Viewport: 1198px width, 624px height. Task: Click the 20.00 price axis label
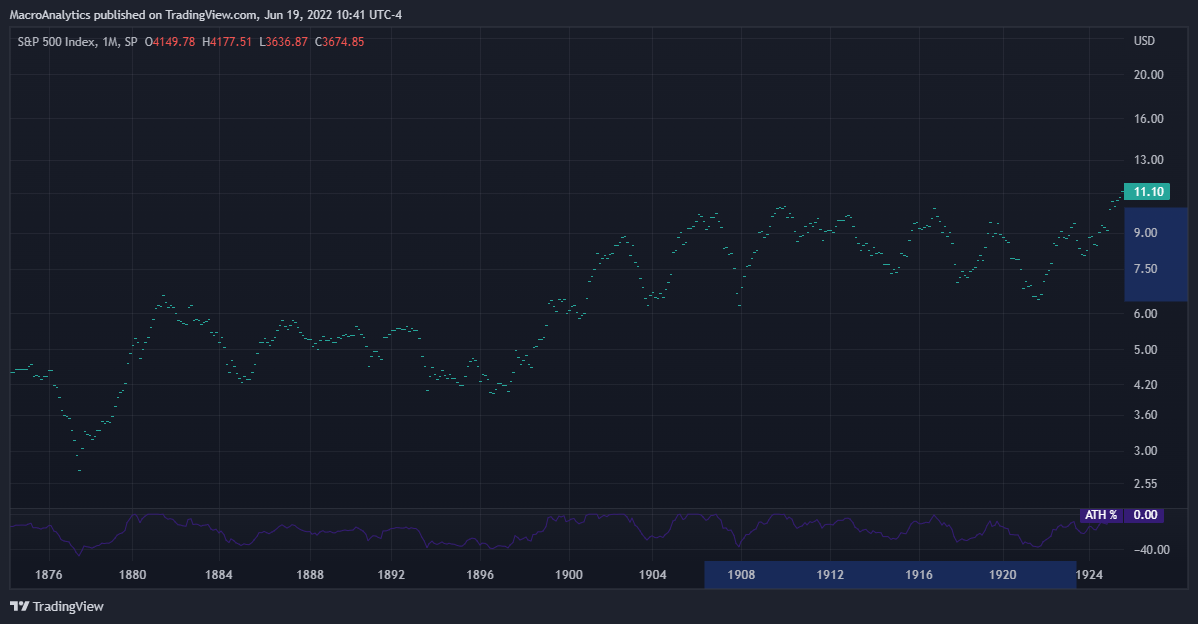point(1148,75)
